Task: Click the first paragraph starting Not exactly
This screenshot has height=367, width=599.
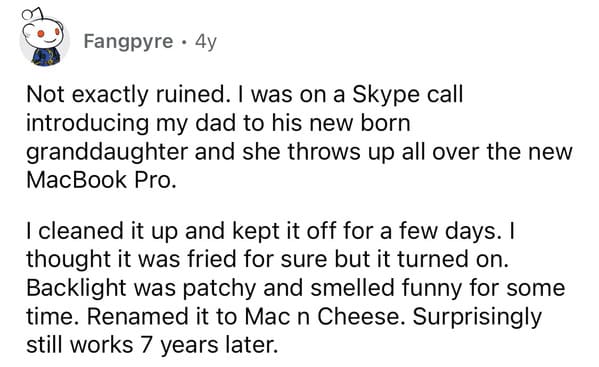Action: click(299, 137)
